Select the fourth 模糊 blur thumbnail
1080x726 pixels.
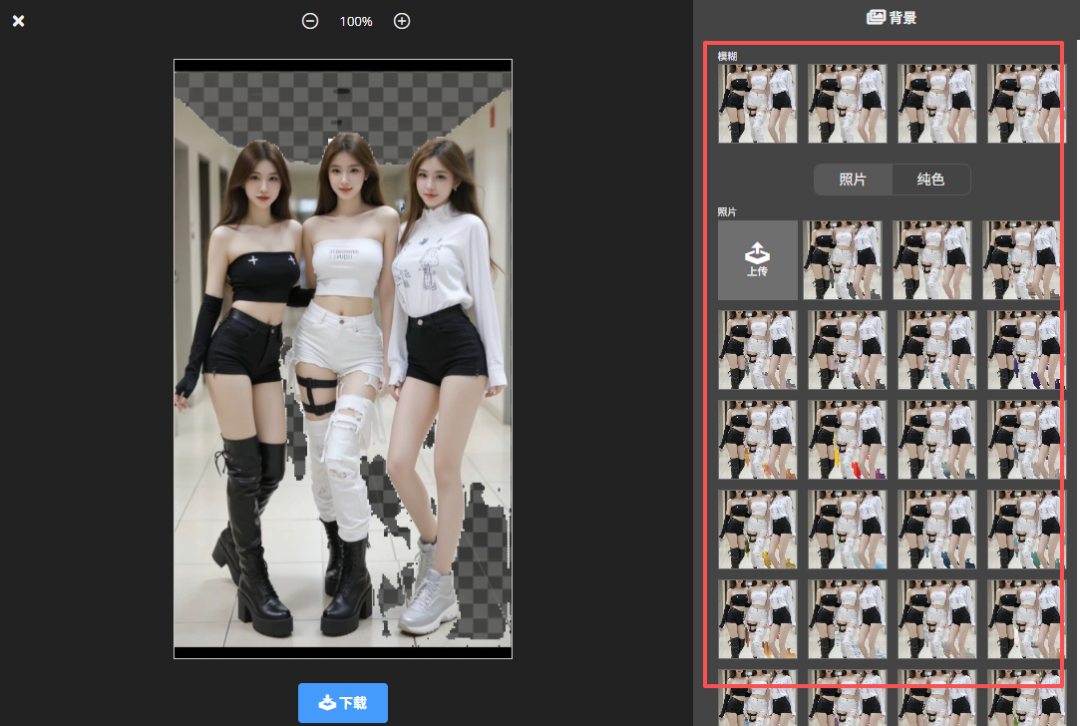click(x=1025, y=103)
